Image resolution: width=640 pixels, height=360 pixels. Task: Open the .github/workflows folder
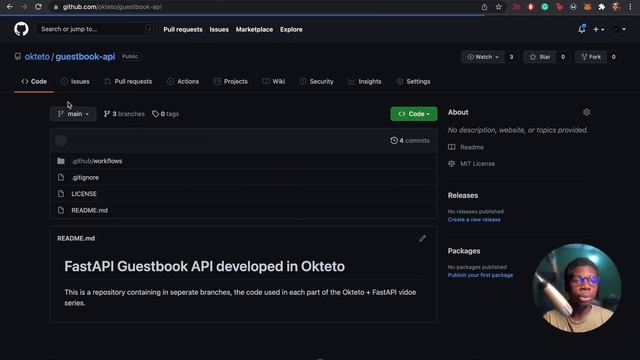(97, 161)
